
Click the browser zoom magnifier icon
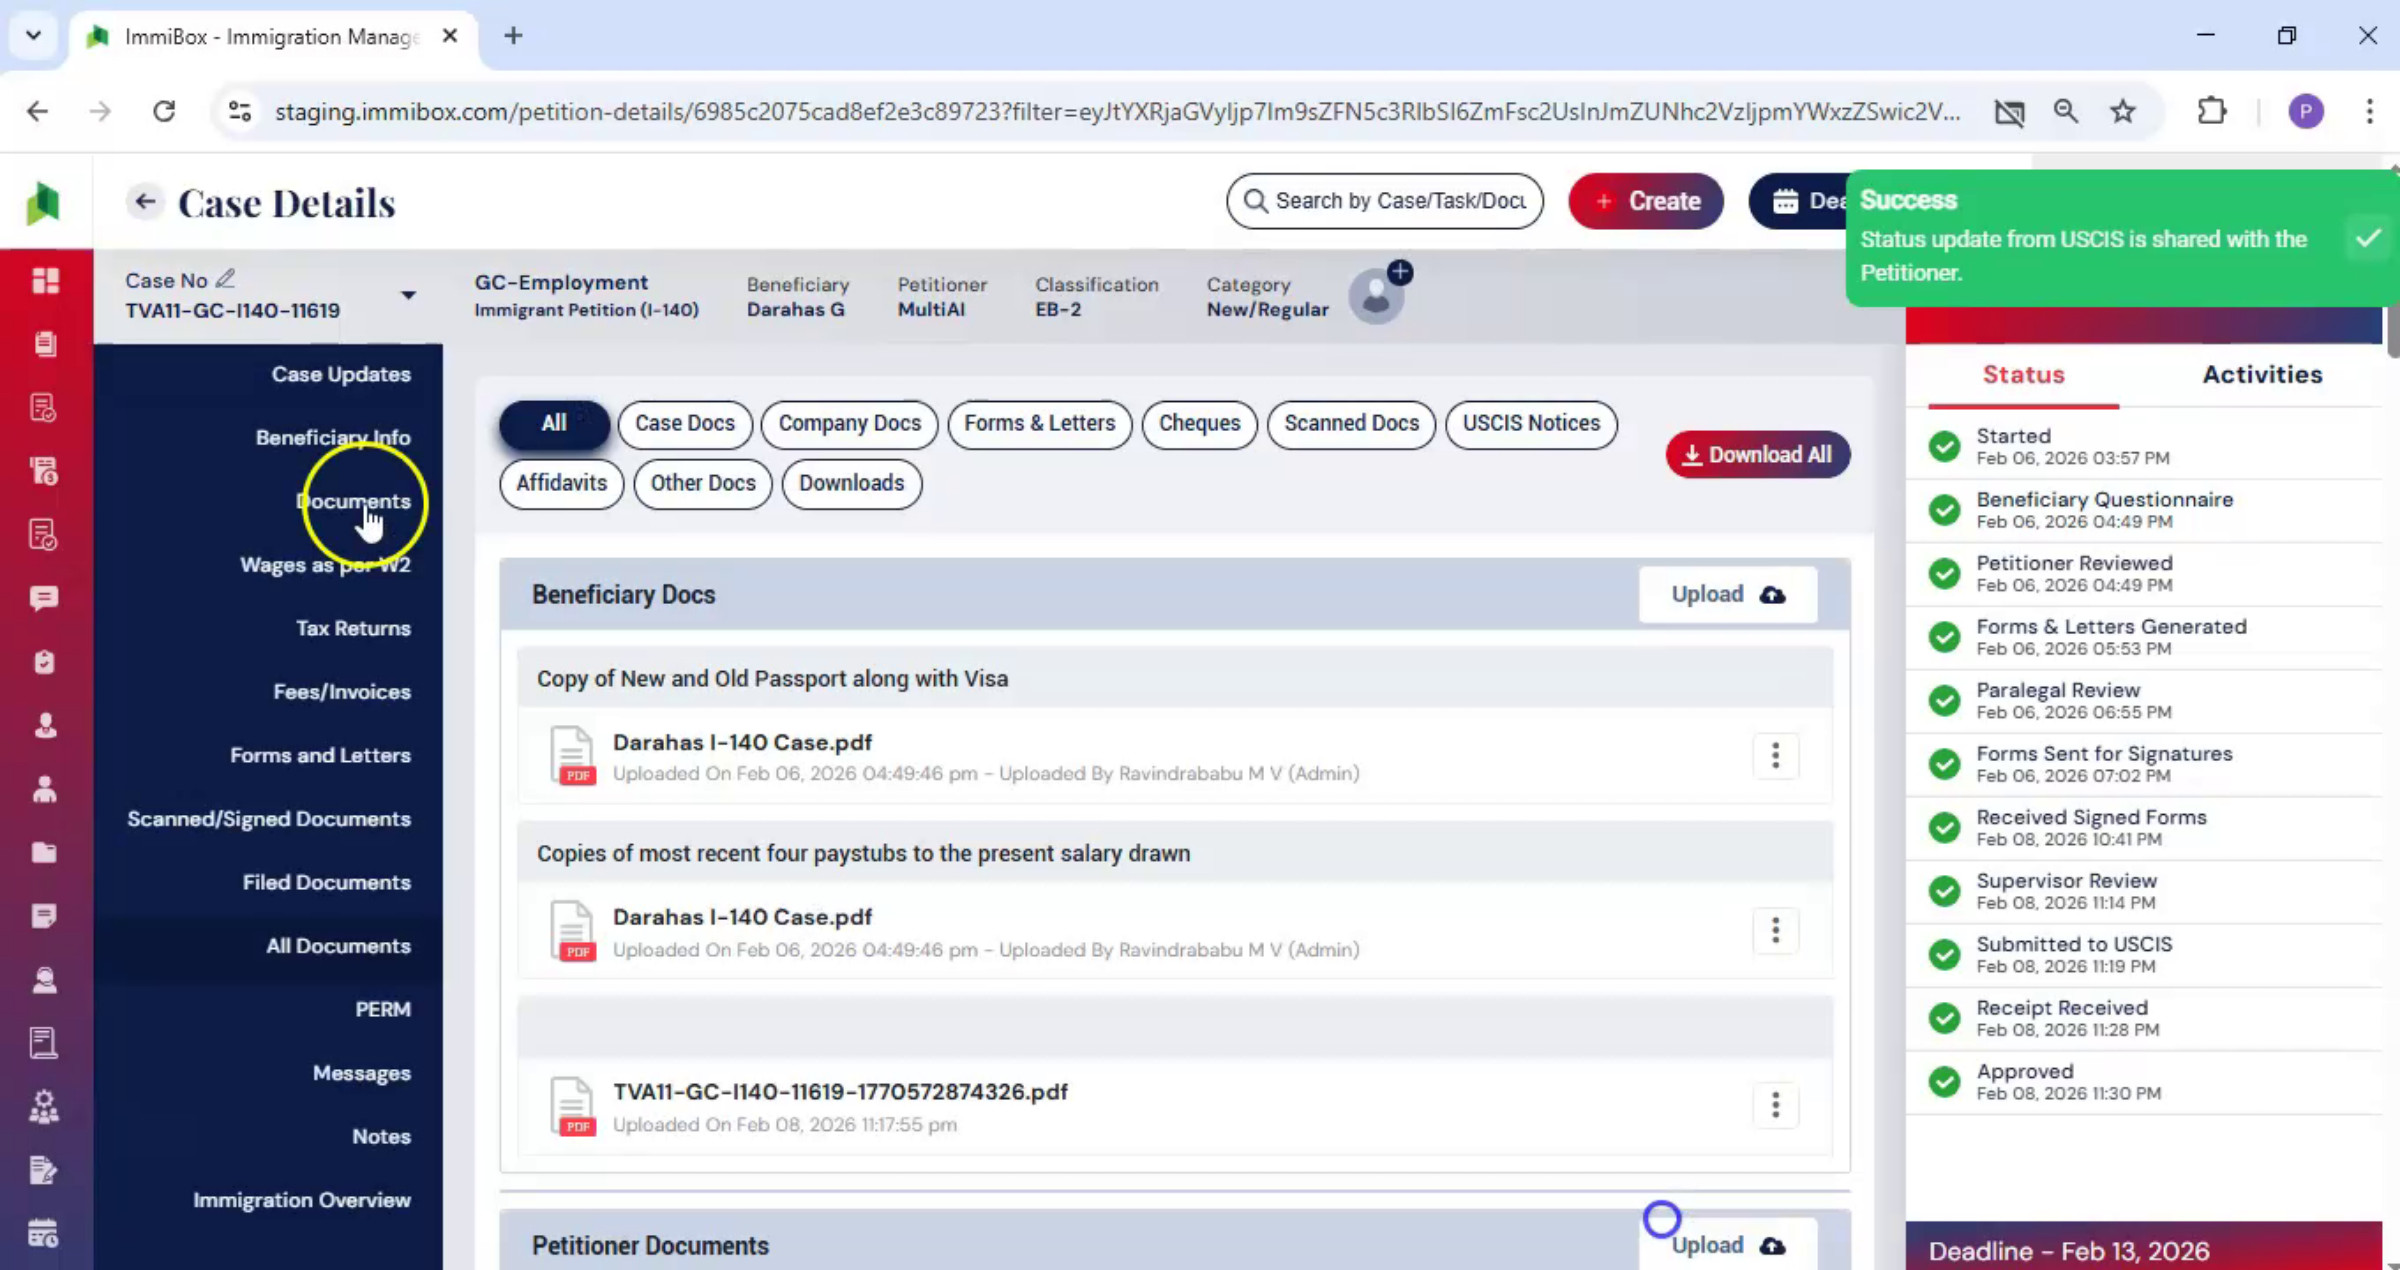pos(2066,111)
